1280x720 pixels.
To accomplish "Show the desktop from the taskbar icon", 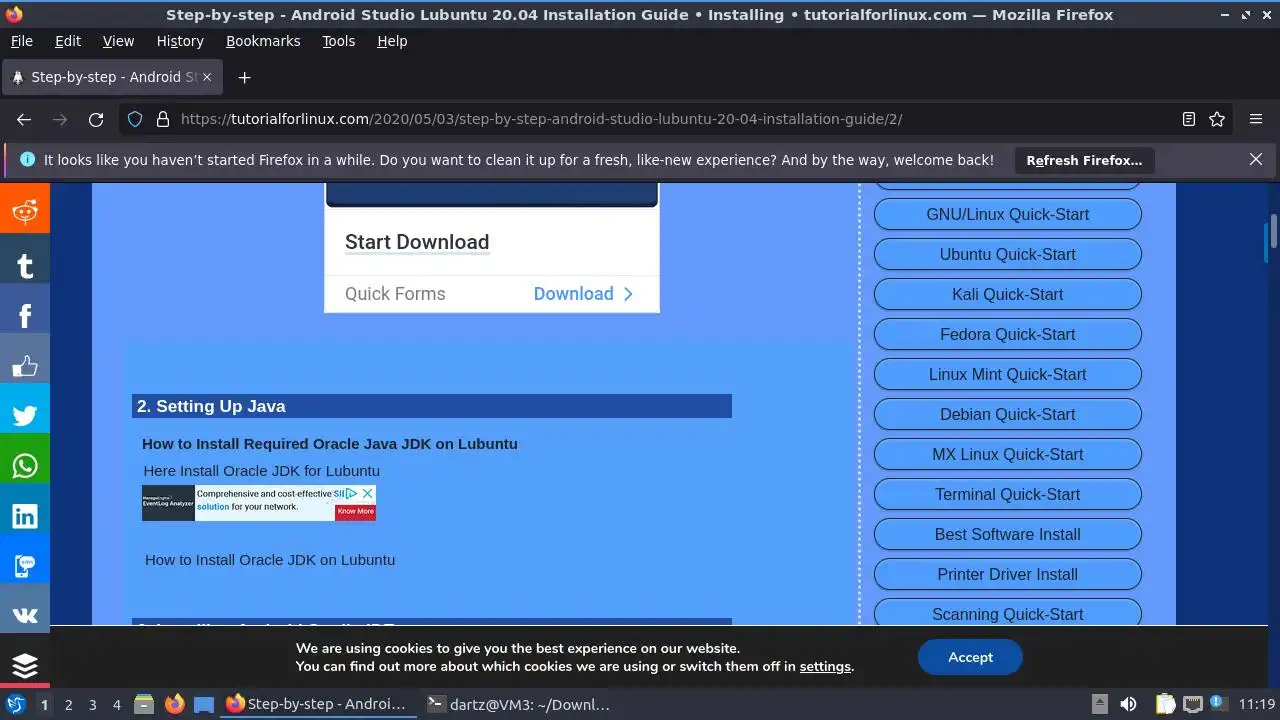I will pyautogui.click(x=204, y=704).
